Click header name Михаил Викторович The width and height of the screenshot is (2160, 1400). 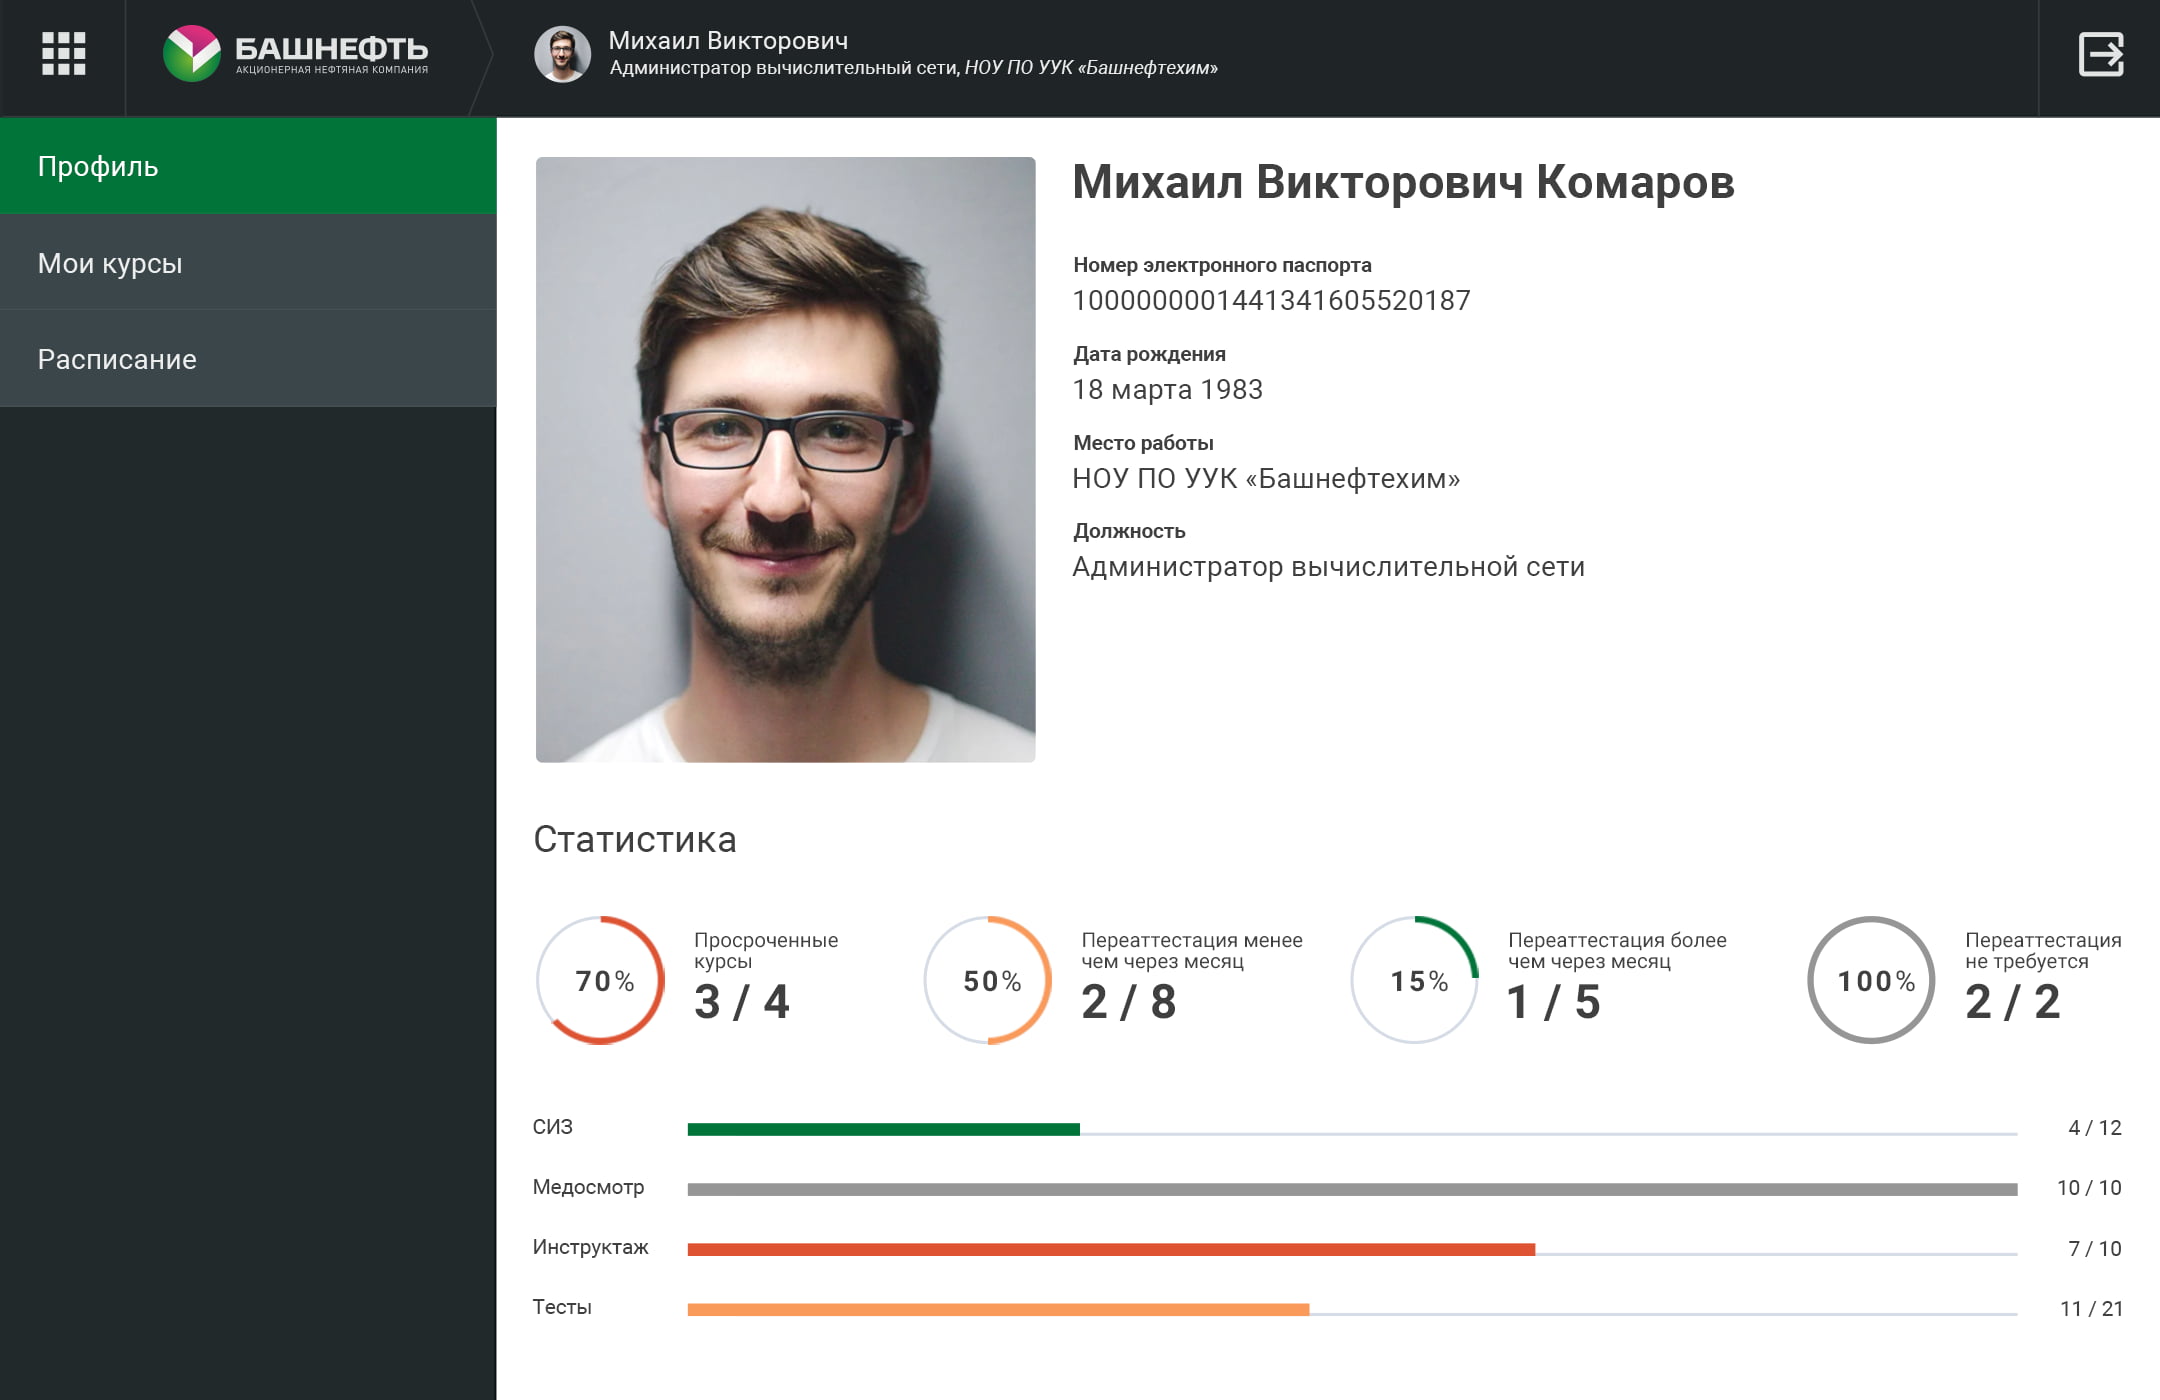728,41
